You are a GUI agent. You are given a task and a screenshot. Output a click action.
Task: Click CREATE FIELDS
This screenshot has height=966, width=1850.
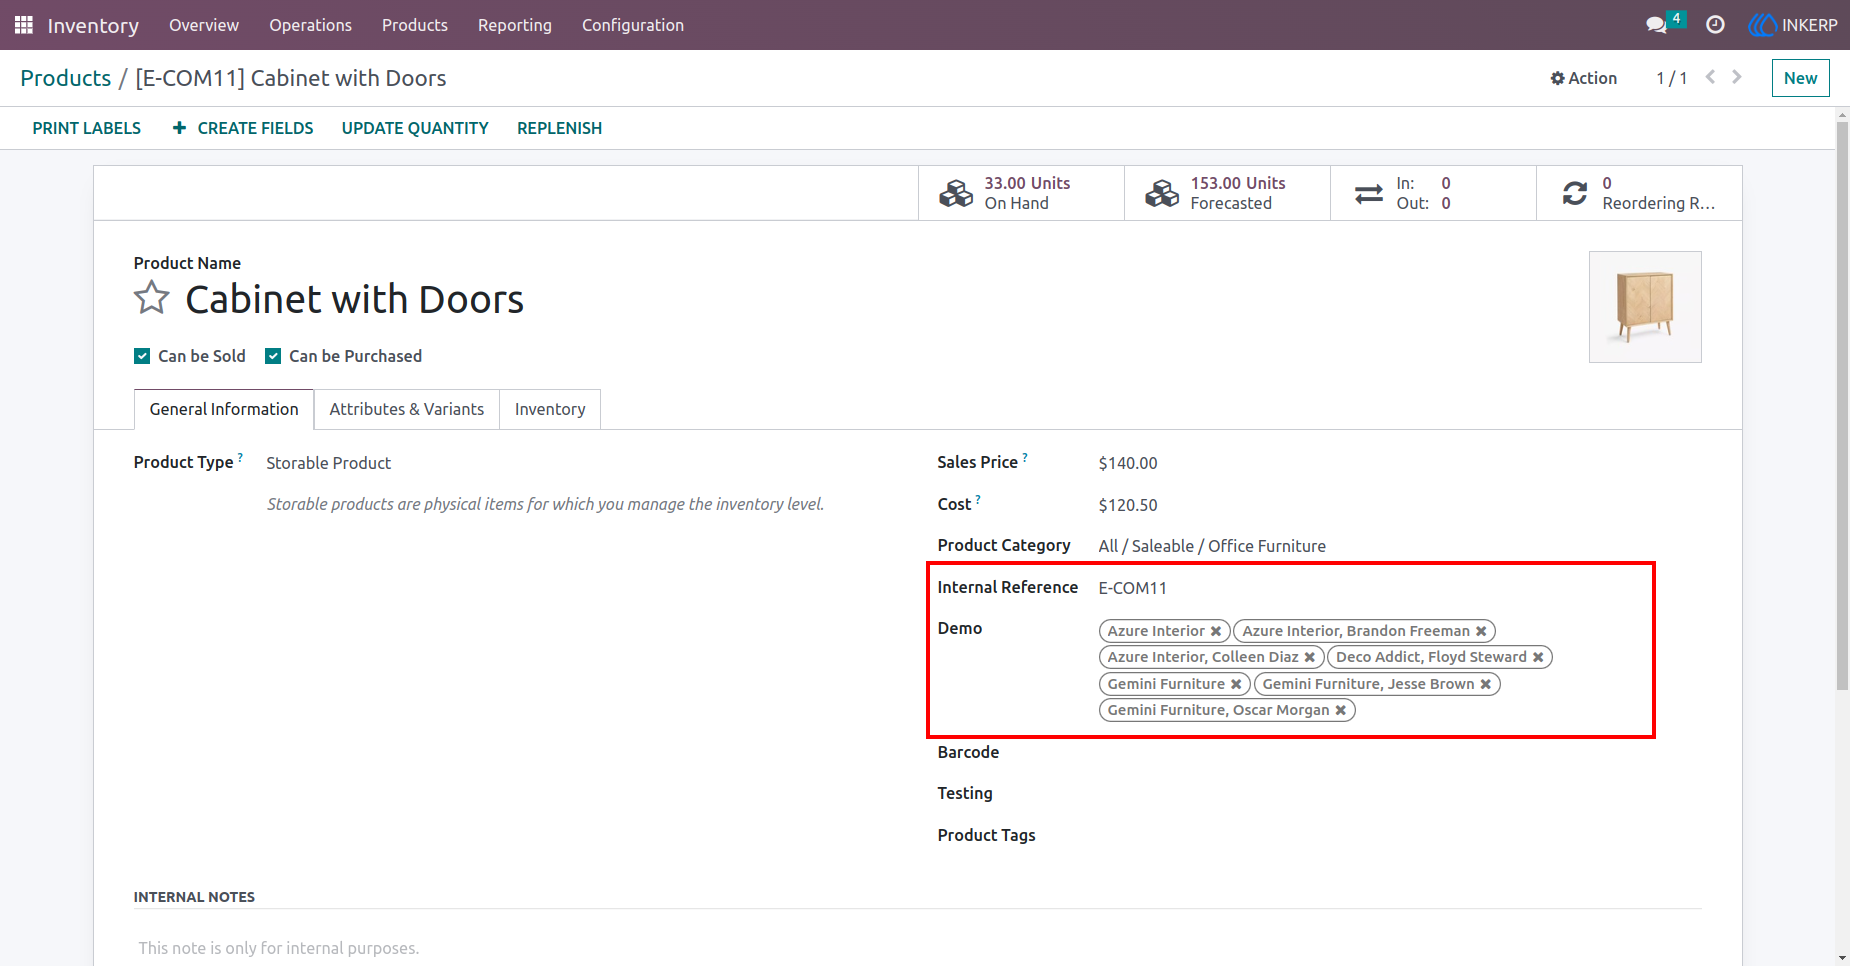coord(243,128)
